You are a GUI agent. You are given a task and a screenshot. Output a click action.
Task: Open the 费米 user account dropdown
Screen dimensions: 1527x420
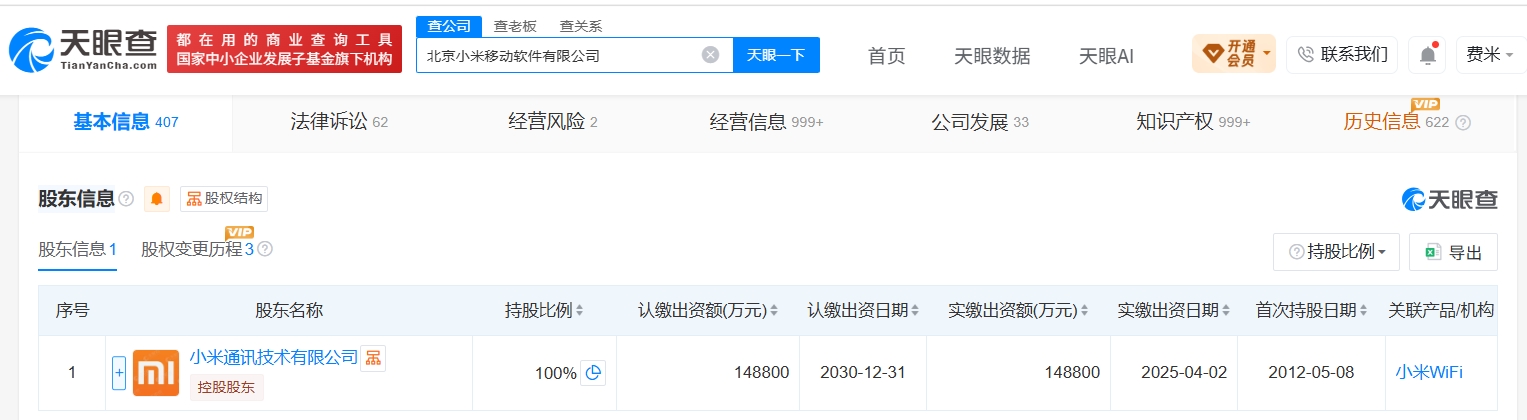1489,54
